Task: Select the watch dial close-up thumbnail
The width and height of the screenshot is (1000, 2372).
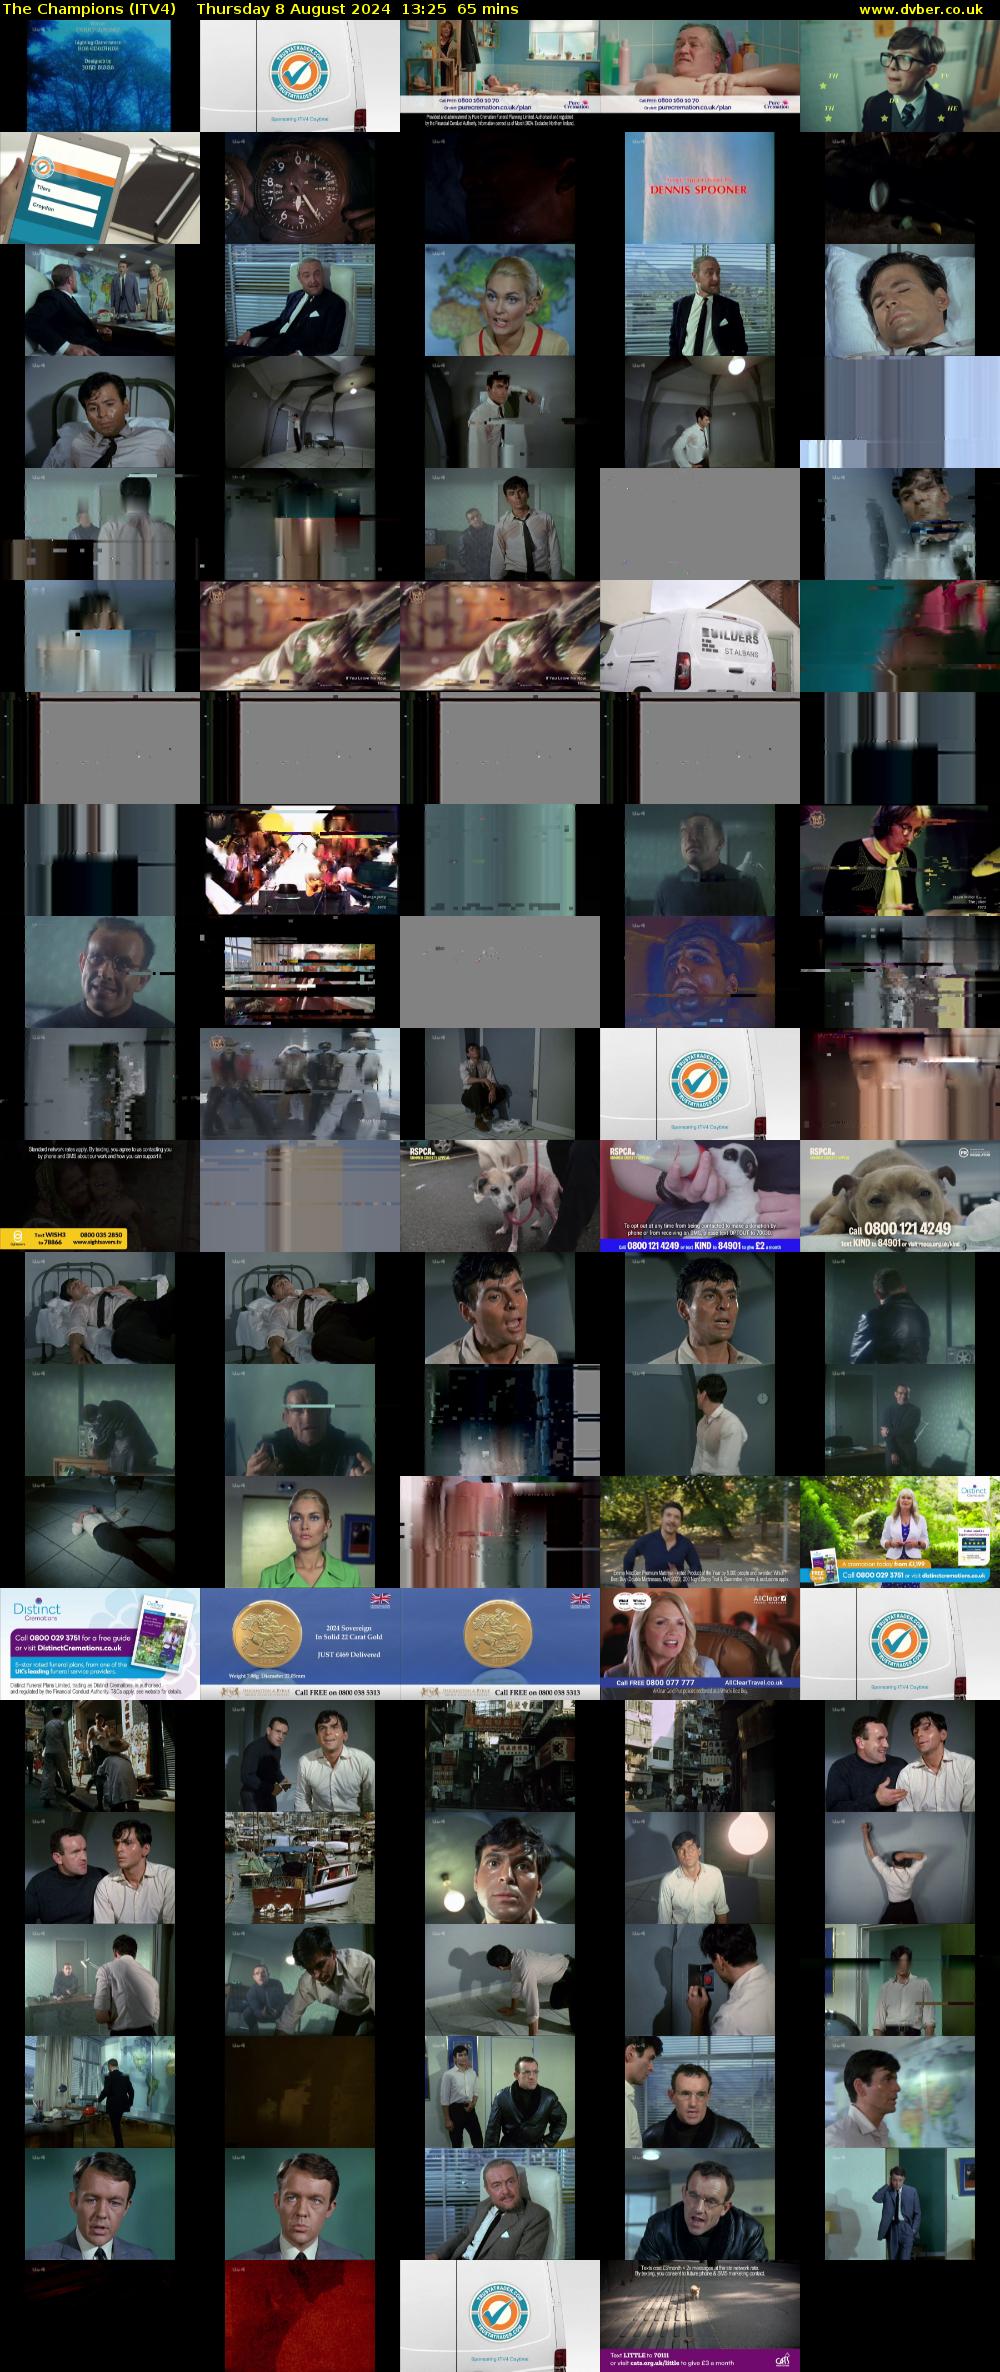Action: (x=300, y=188)
